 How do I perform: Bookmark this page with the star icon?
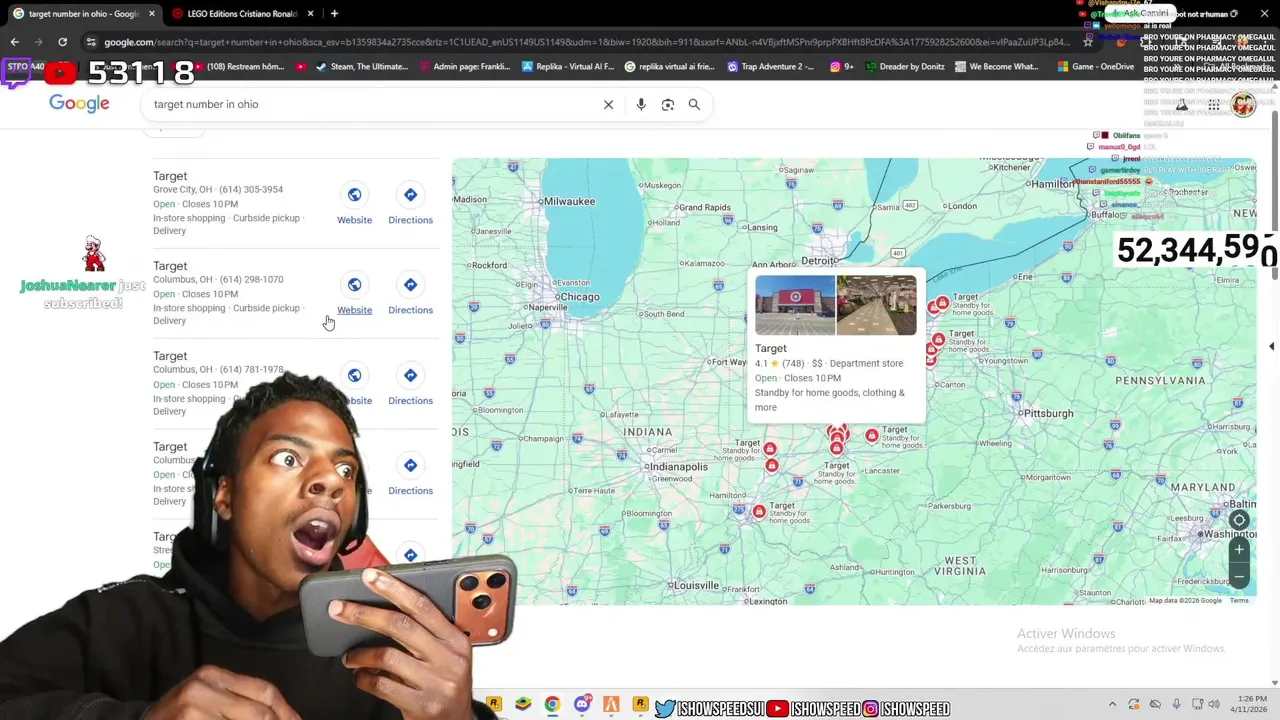(x=1088, y=42)
